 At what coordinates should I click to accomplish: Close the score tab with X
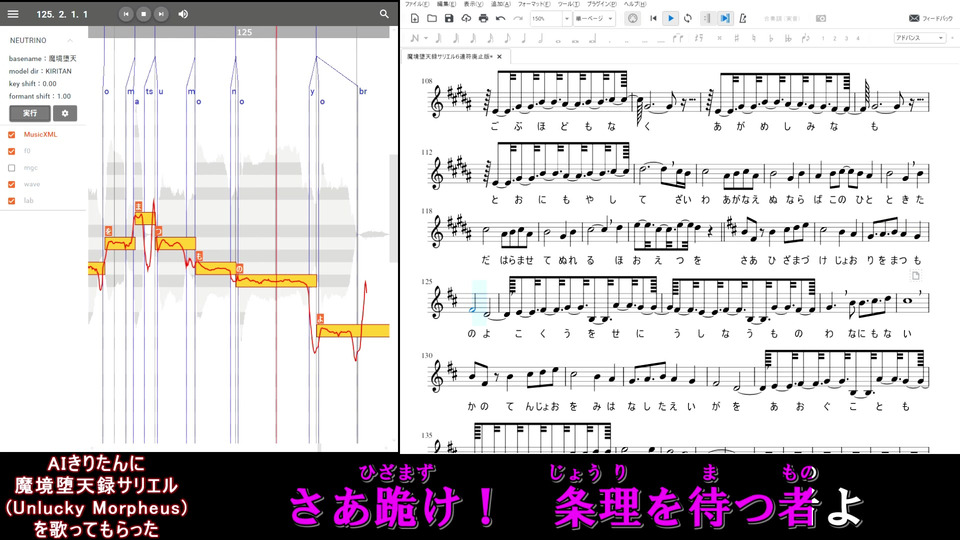coord(499,56)
